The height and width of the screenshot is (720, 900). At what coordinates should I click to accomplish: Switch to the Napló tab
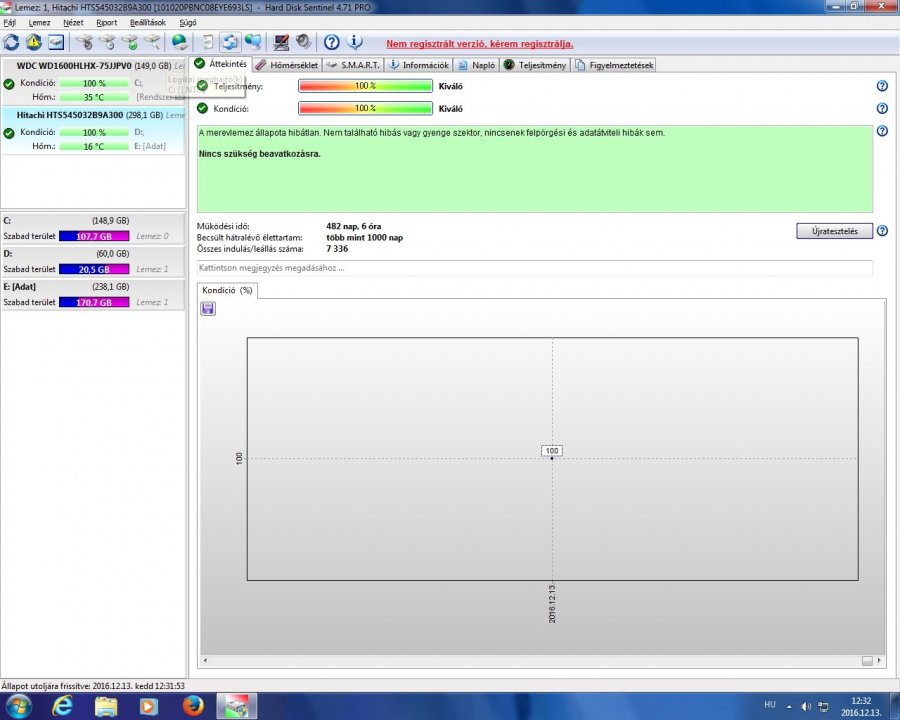[x=477, y=65]
